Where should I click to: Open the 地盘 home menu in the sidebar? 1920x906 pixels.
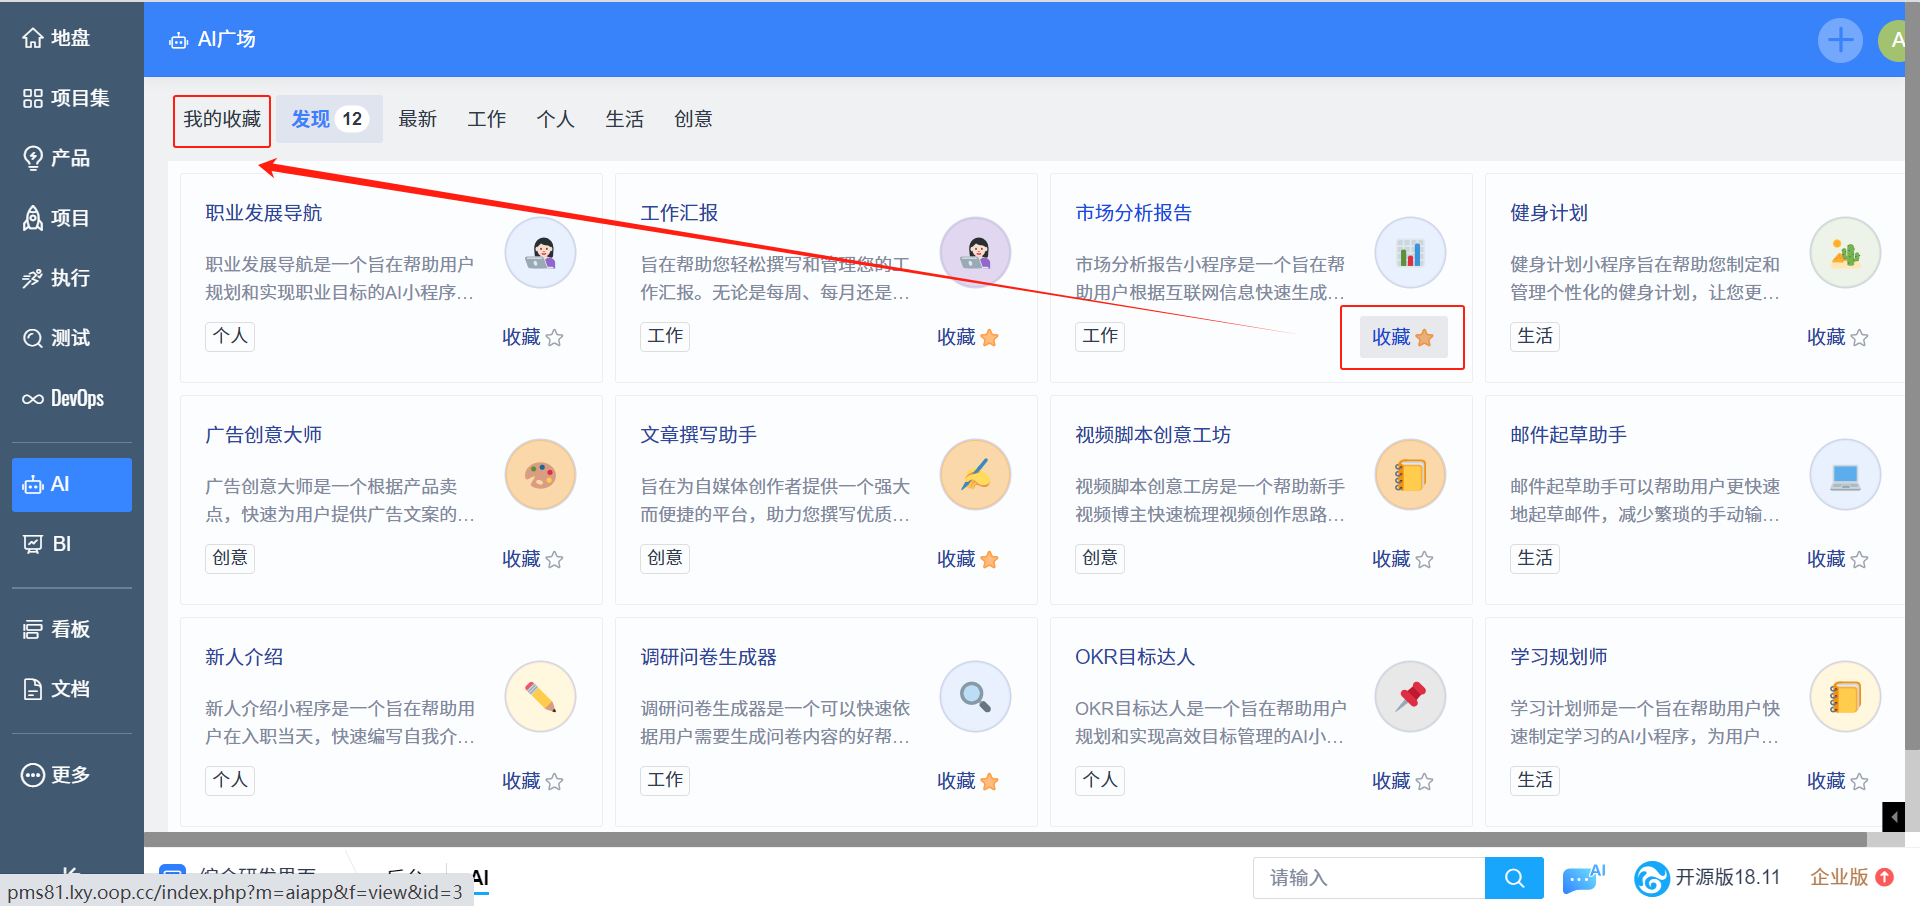point(57,38)
